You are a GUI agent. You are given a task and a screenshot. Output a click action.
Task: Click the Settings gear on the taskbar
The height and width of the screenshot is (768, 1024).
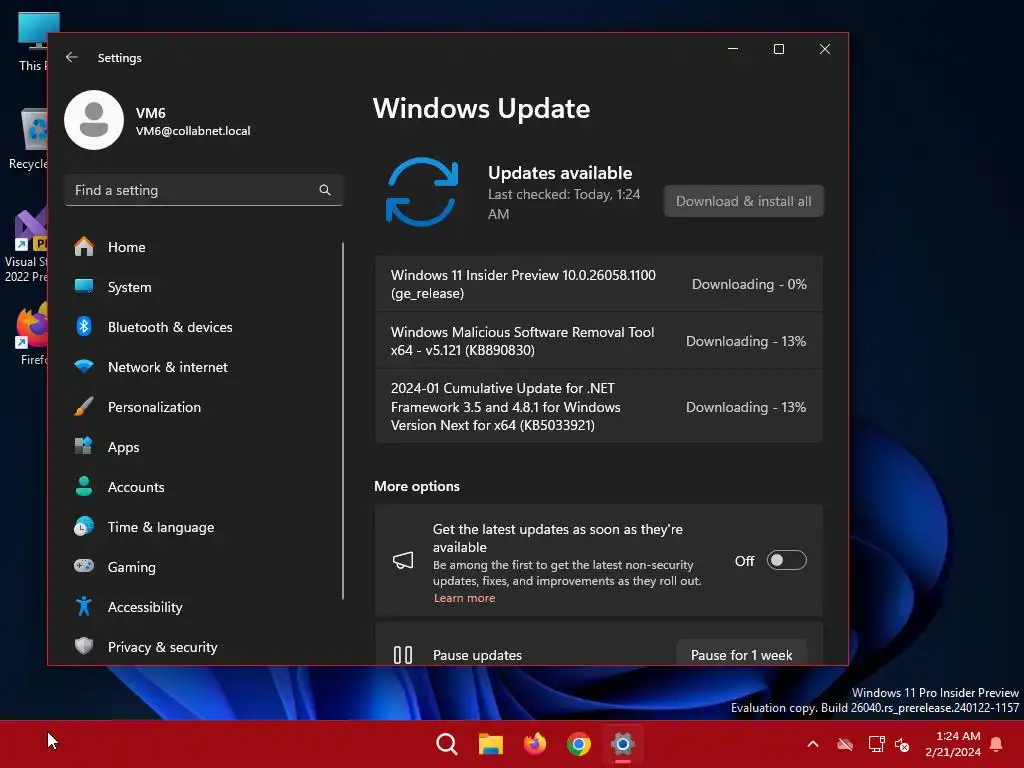coord(622,744)
